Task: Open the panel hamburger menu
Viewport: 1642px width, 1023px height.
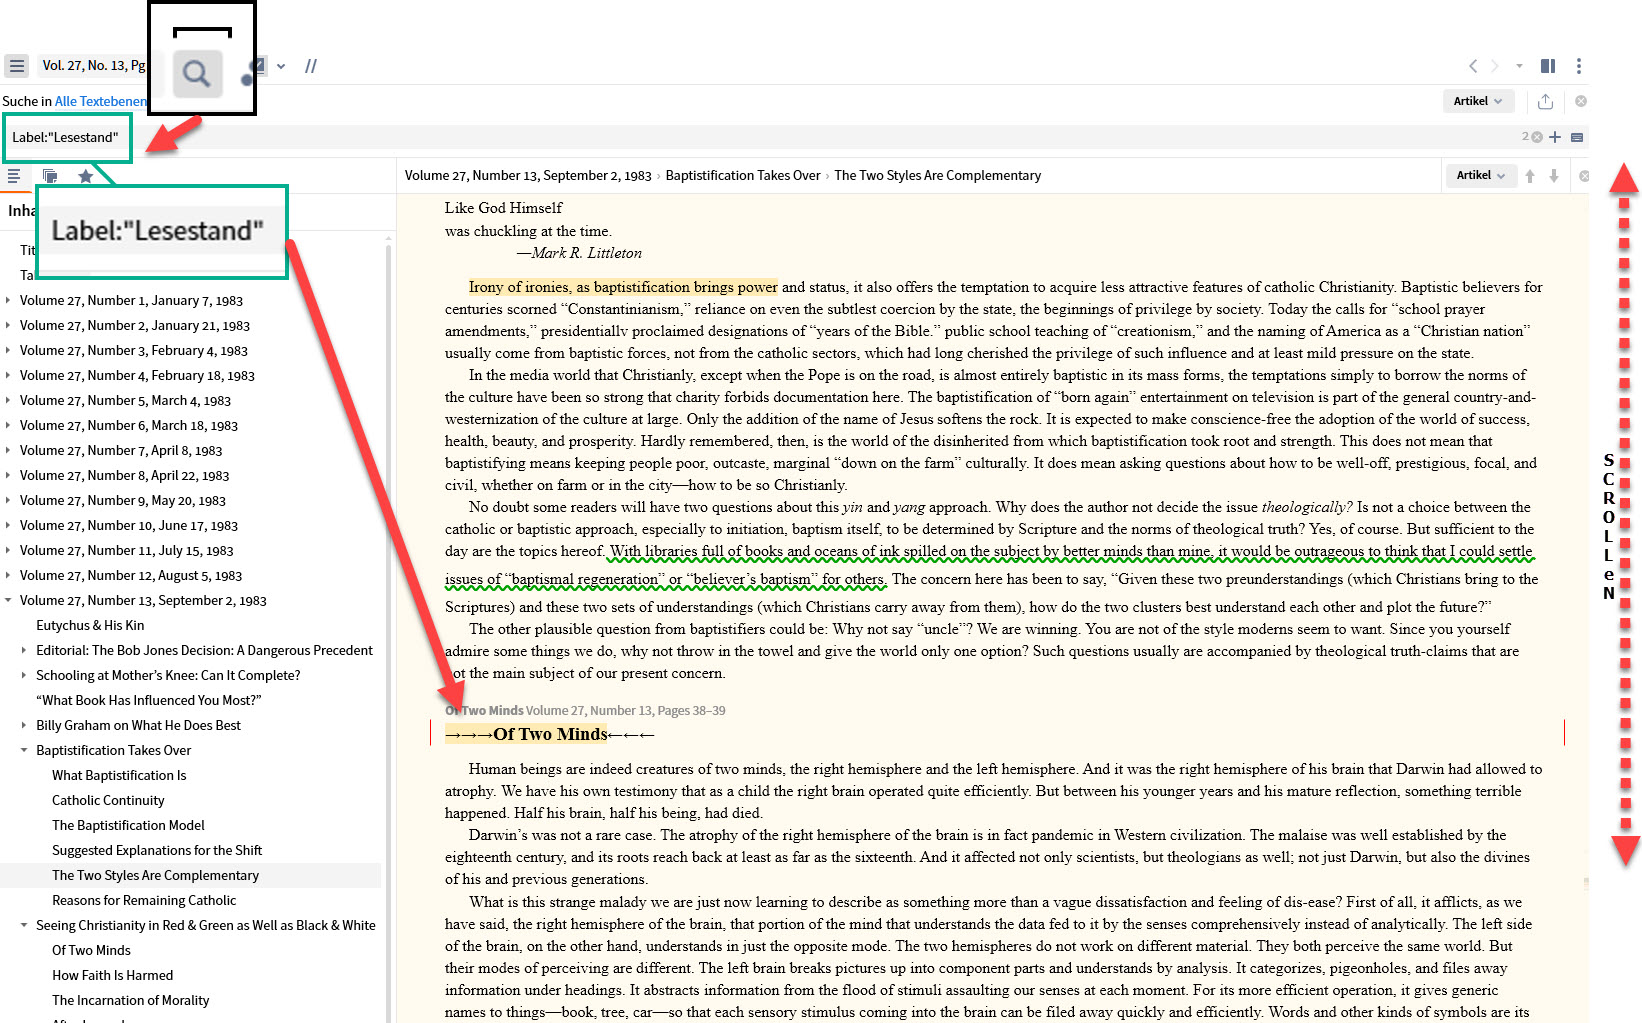Action: coord(16,66)
